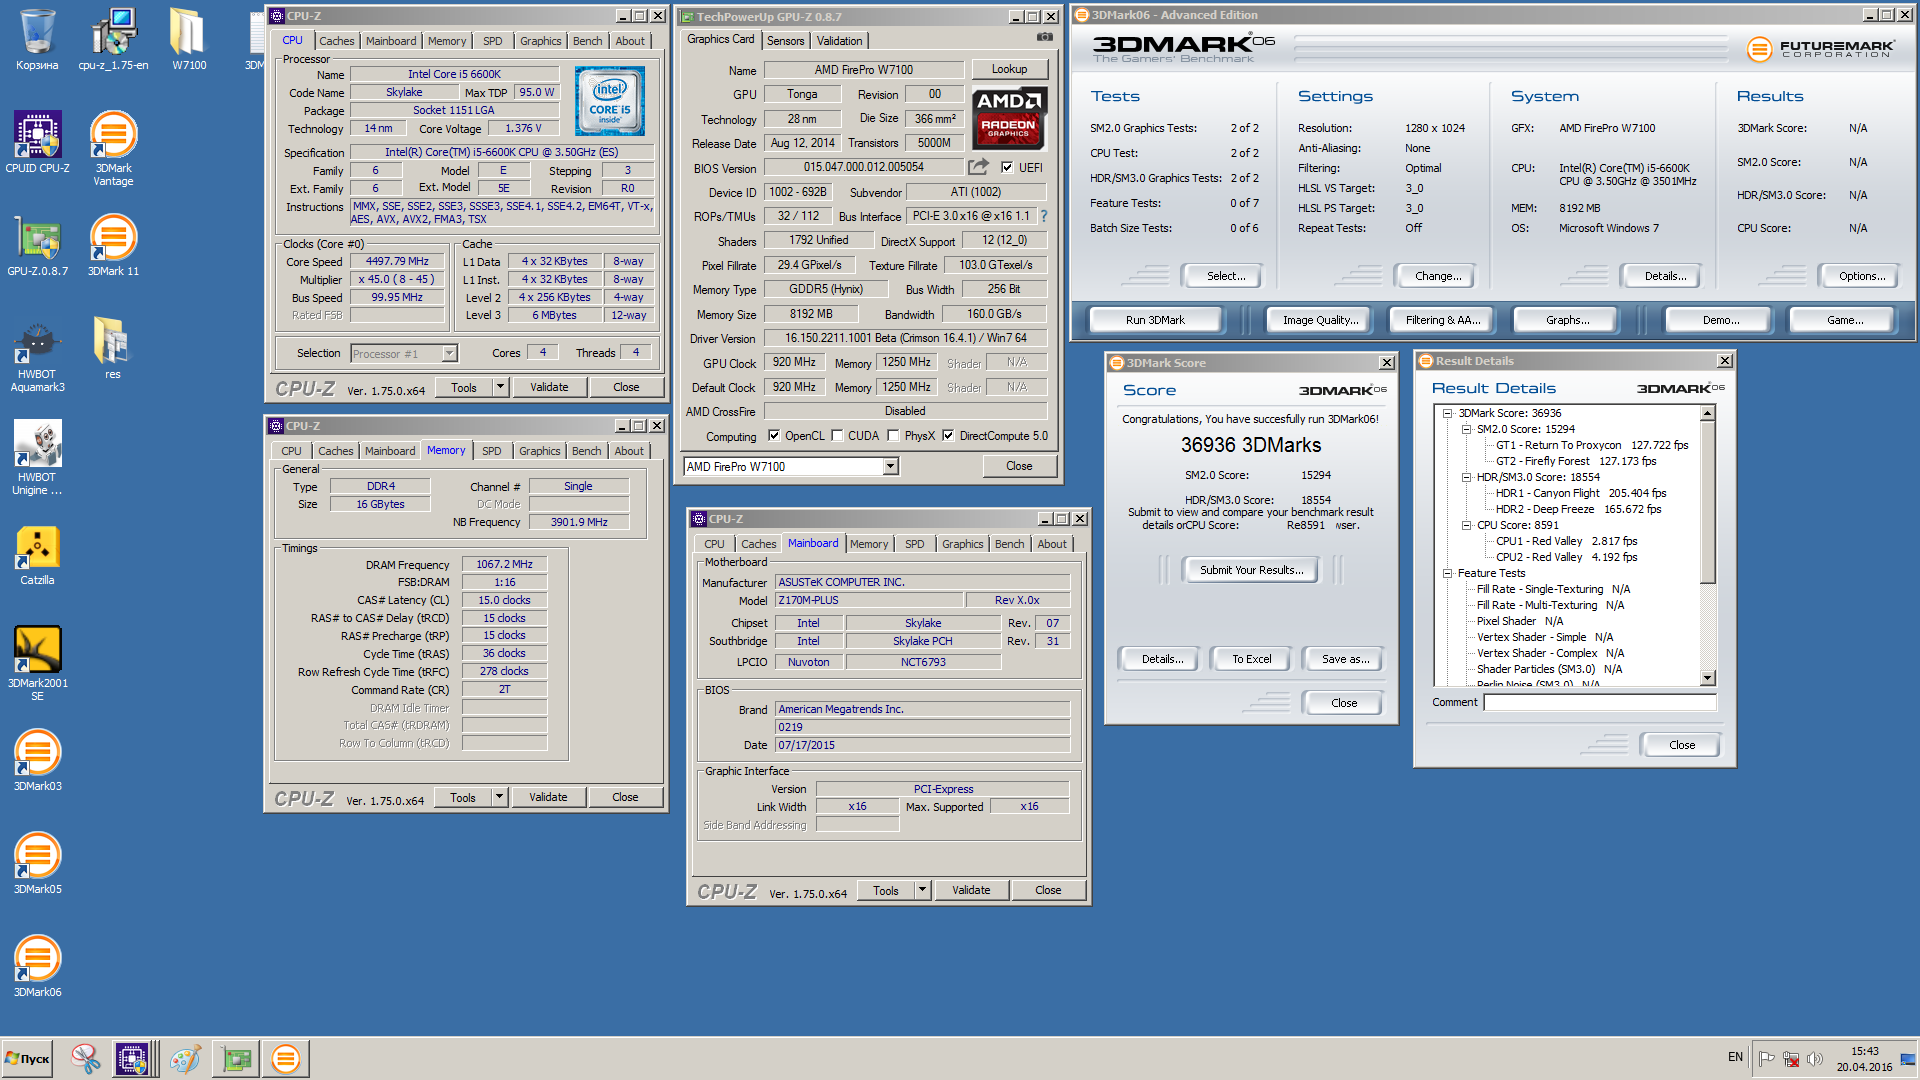
Task: Open the Пуск Start button
Action: coord(27,1058)
